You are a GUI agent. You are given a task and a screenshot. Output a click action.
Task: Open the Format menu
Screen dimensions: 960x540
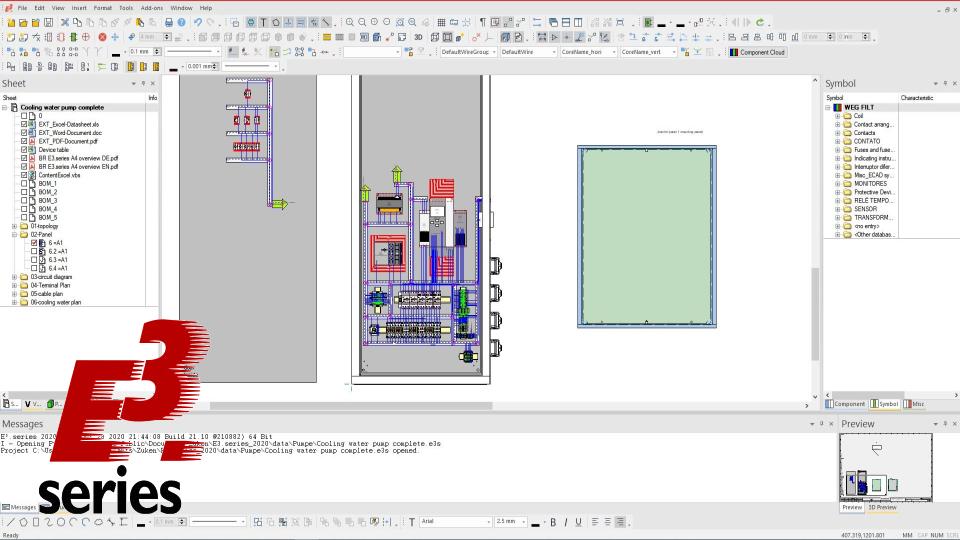102,8
